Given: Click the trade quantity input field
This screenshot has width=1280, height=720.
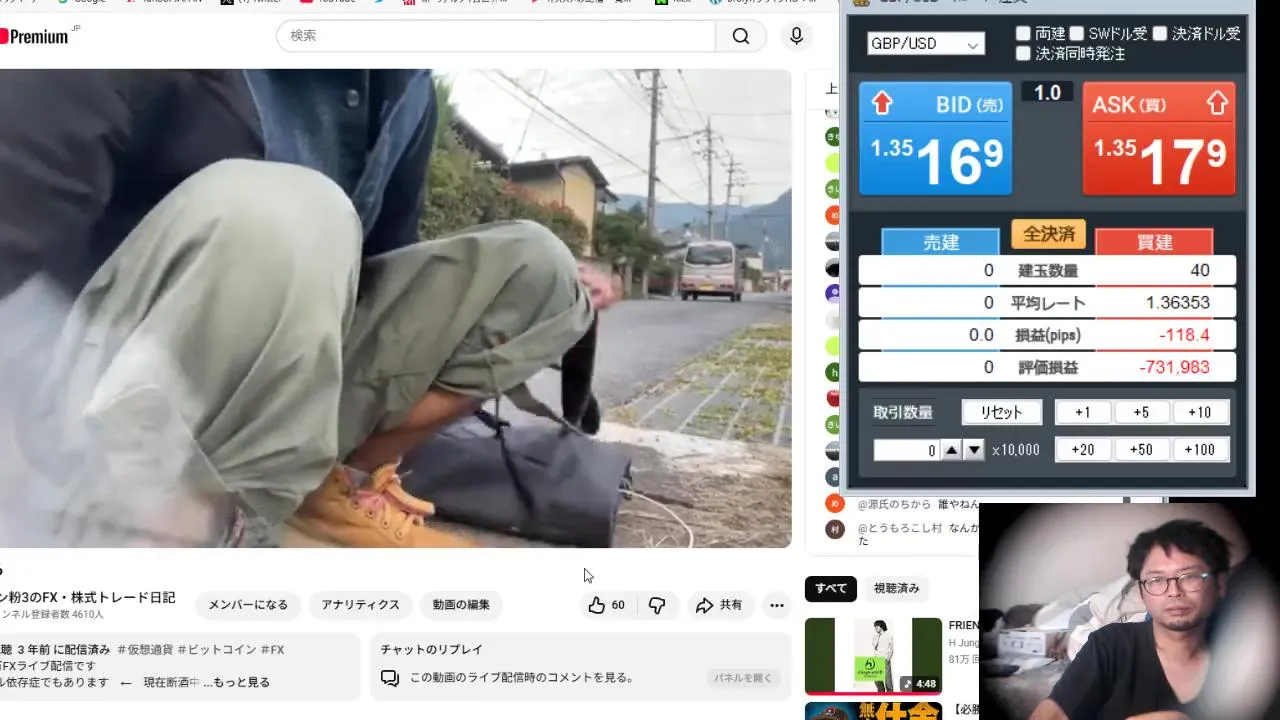Looking at the screenshot, I should tap(906, 450).
